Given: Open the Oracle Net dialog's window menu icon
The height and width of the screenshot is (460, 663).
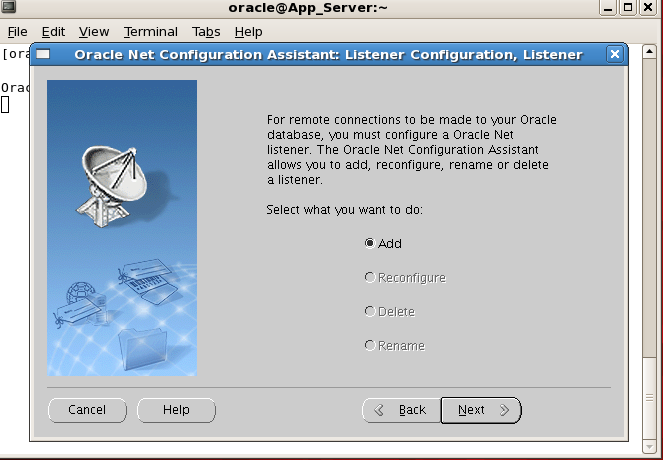Looking at the screenshot, I should point(43,54).
